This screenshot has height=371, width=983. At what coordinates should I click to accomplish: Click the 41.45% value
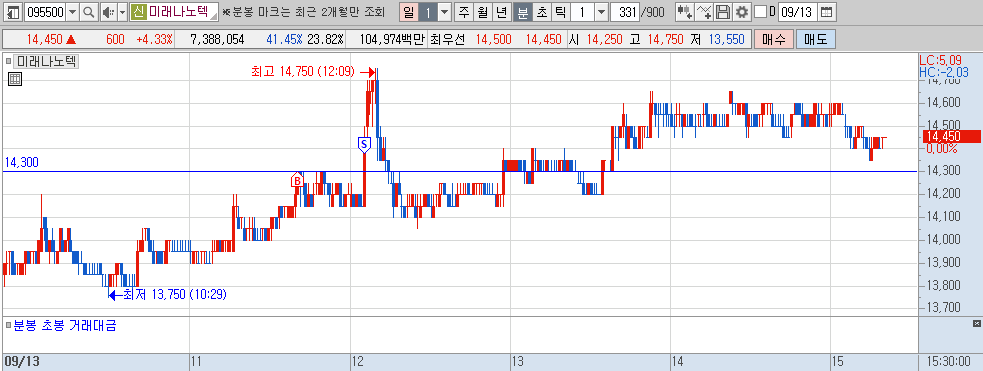tap(284, 39)
